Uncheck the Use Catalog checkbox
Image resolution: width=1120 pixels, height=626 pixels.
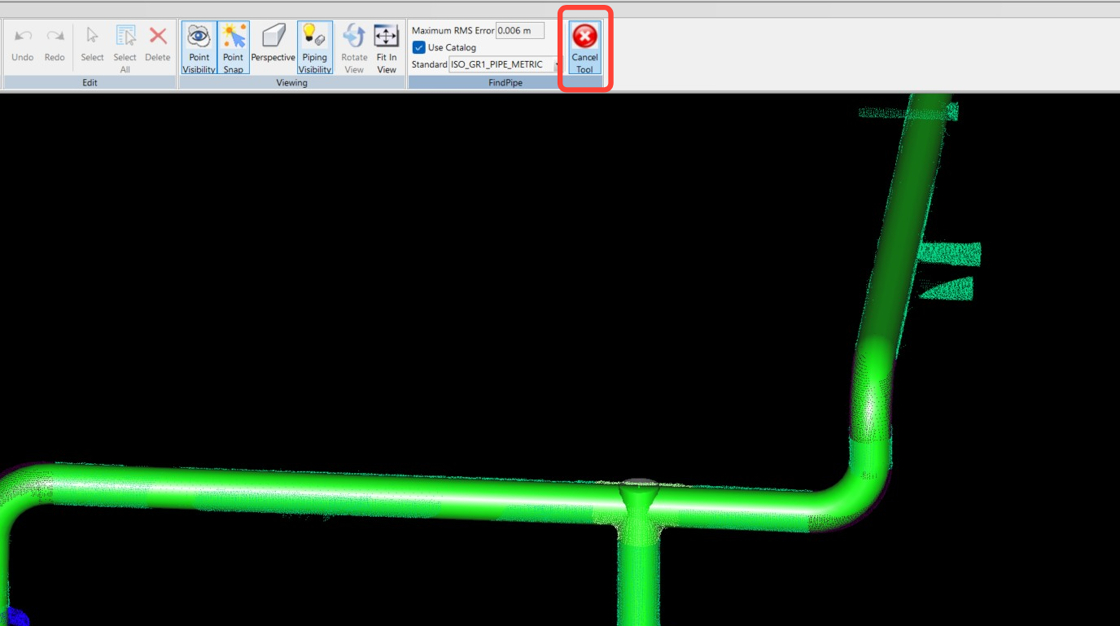point(419,47)
